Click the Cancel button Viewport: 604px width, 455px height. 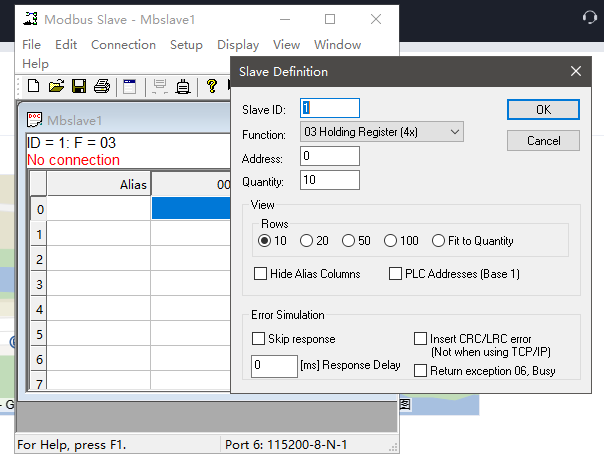[543, 141]
